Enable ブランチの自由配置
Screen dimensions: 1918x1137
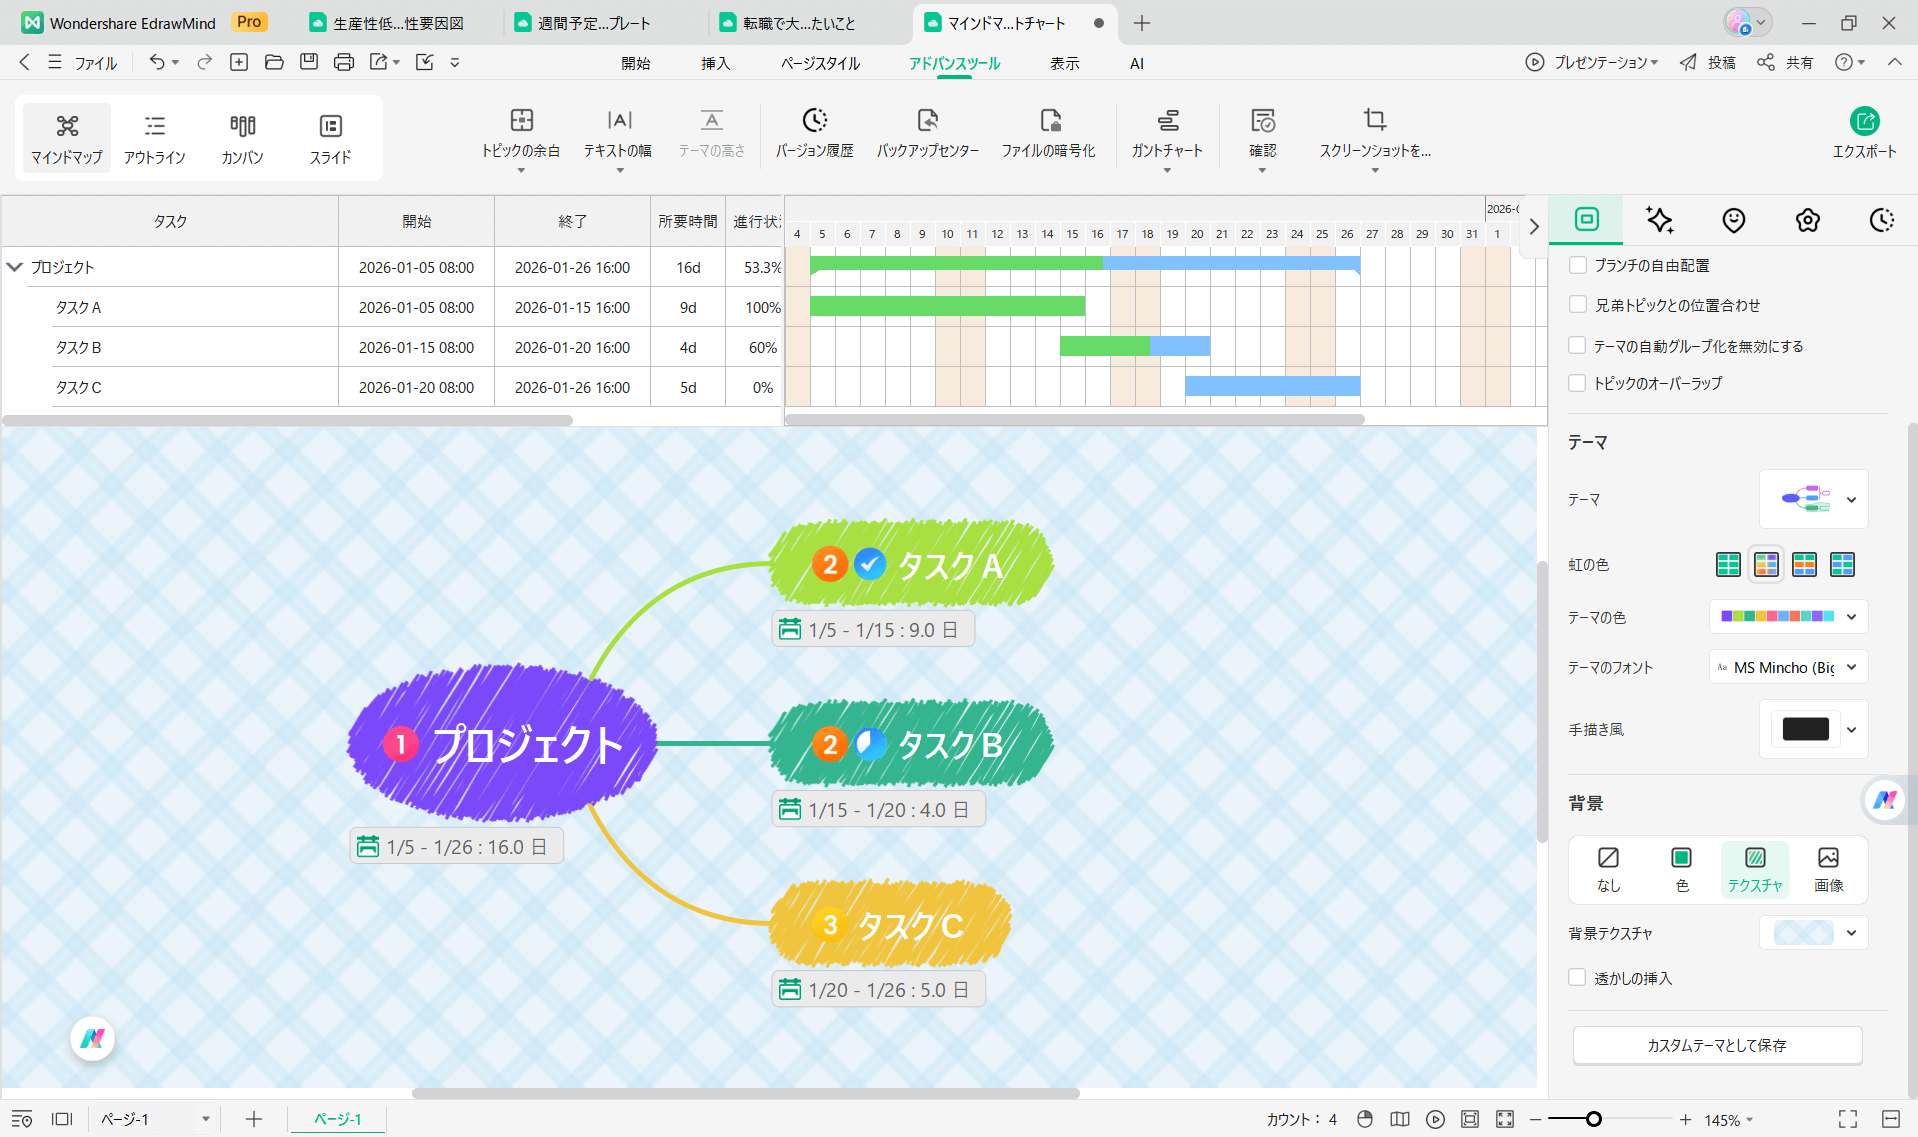click(1577, 264)
